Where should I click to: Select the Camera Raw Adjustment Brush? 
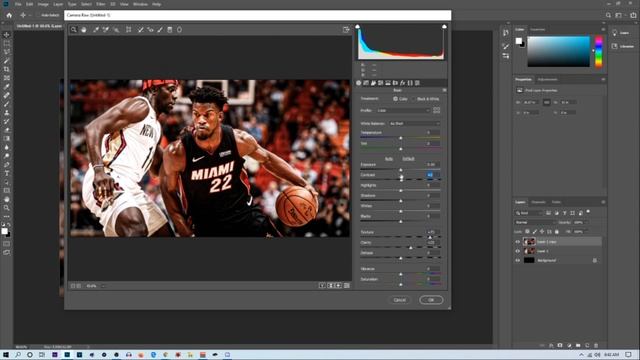coord(160,30)
